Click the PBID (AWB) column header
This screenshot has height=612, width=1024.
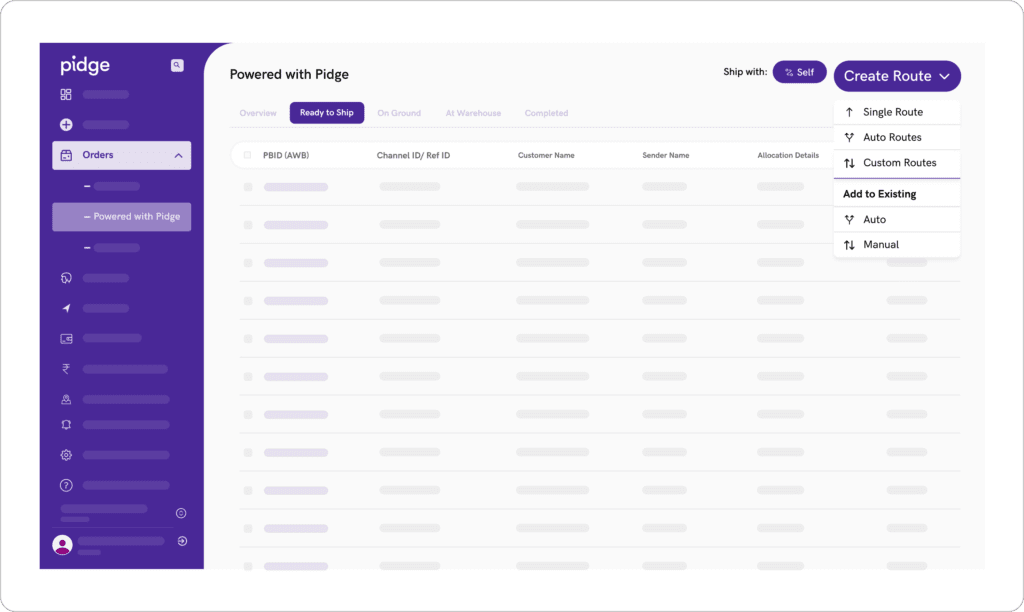click(x=286, y=155)
